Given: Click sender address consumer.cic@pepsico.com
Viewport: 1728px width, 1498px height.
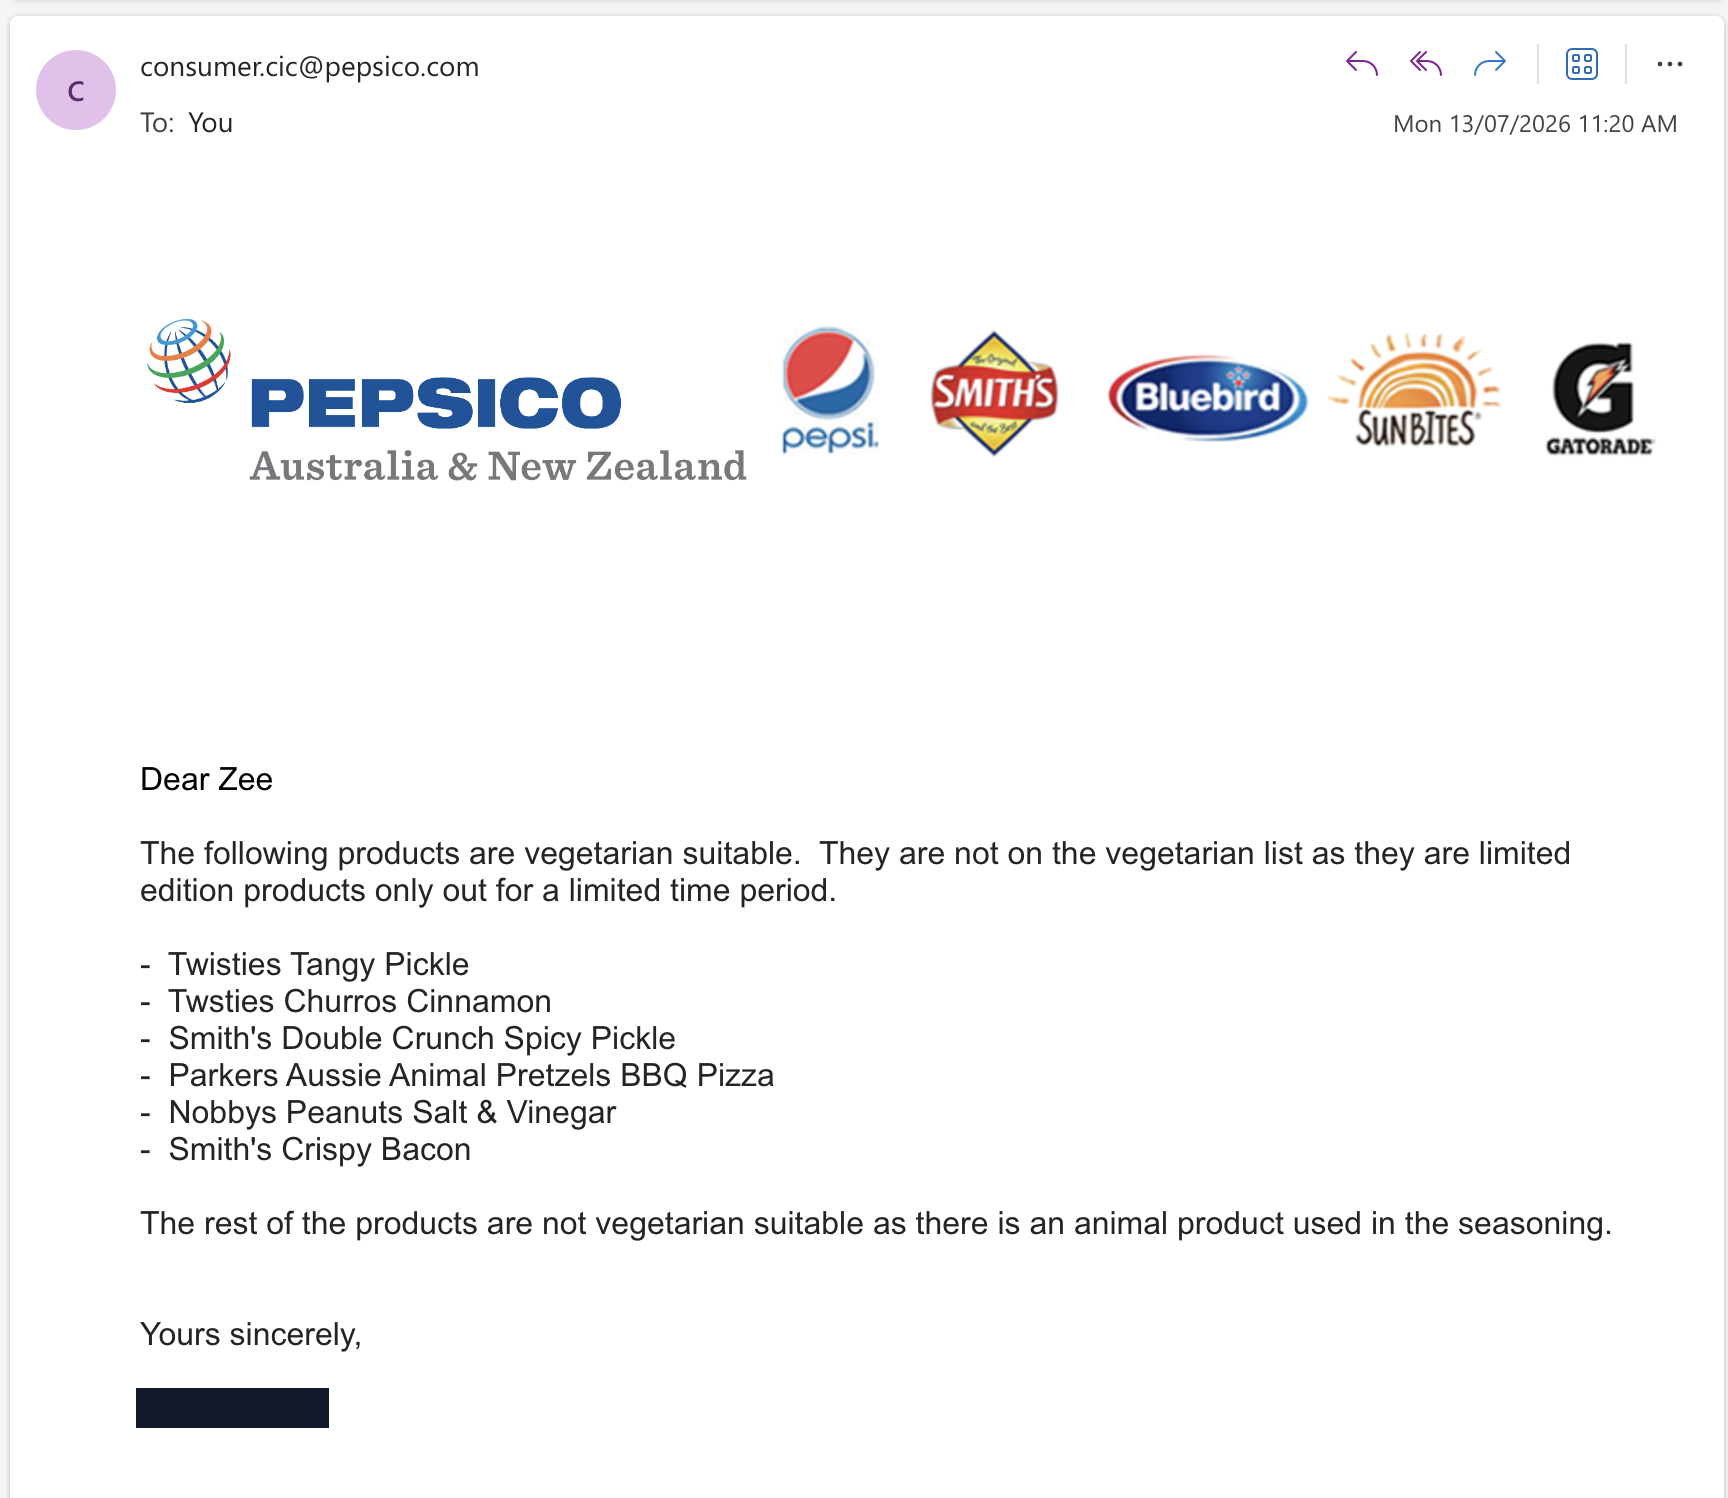Looking at the screenshot, I should coord(309,67).
